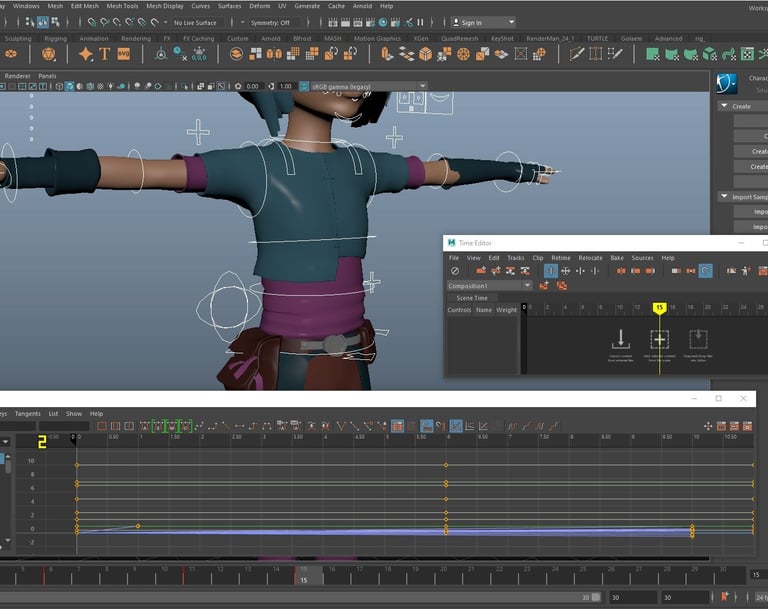Image resolution: width=768 pixels, height=609 pixels.
Task: Click the frame 15 marker on the time slider
Action: point(308,575)
